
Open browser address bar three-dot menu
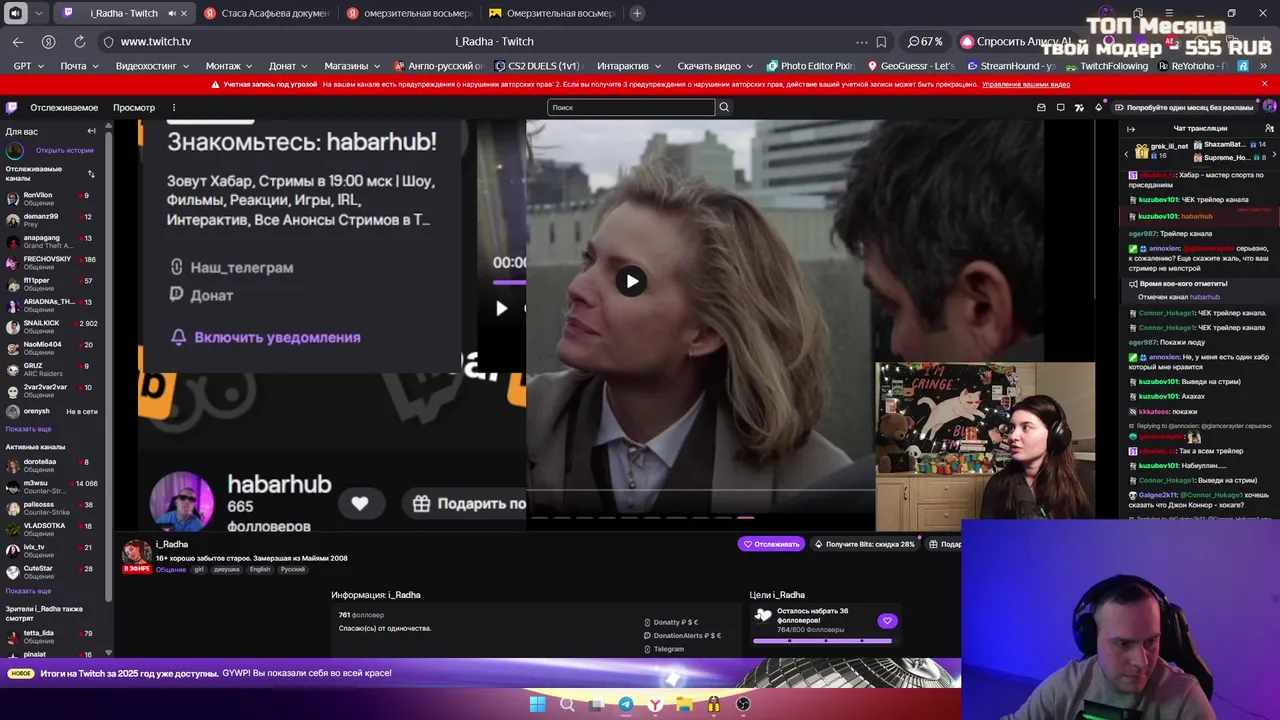coord(861,42)
